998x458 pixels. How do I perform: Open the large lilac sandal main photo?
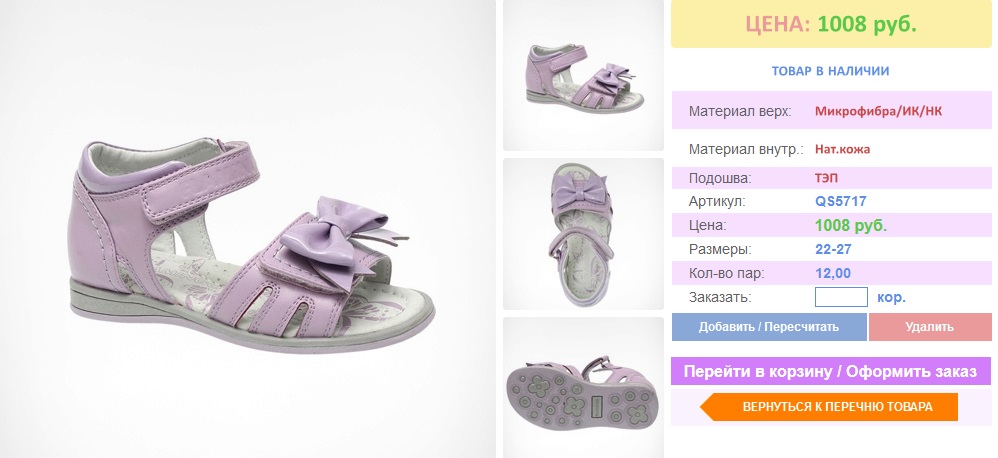coord(248,229)
